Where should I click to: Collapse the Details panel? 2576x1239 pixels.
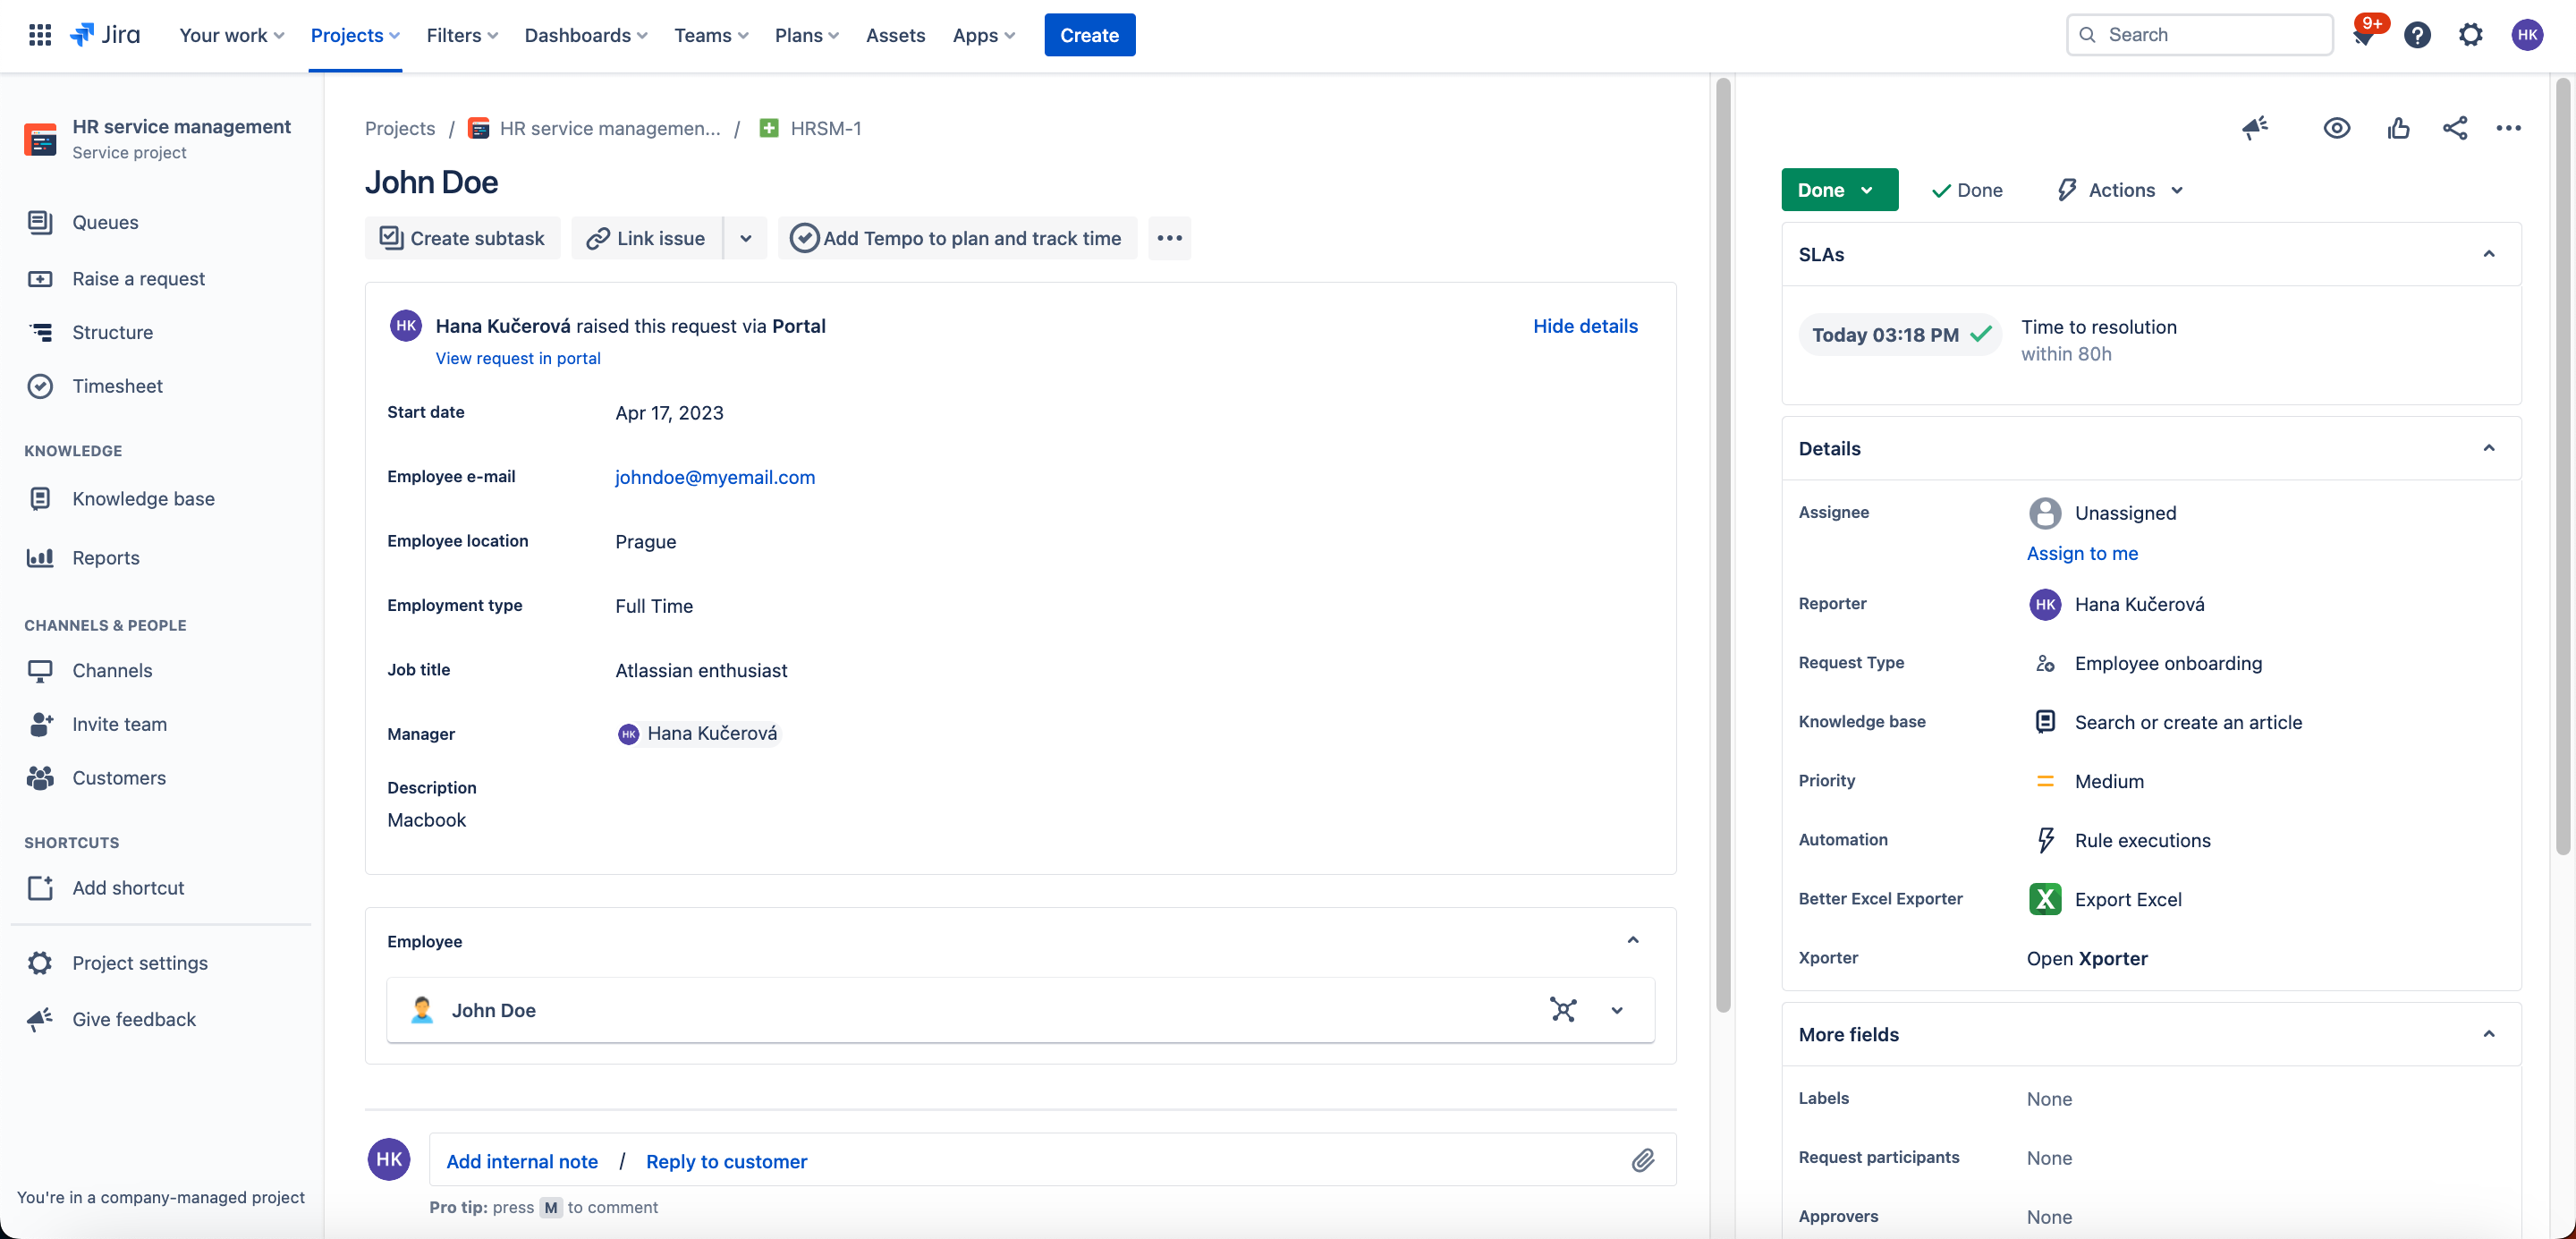click(2489, 448)
